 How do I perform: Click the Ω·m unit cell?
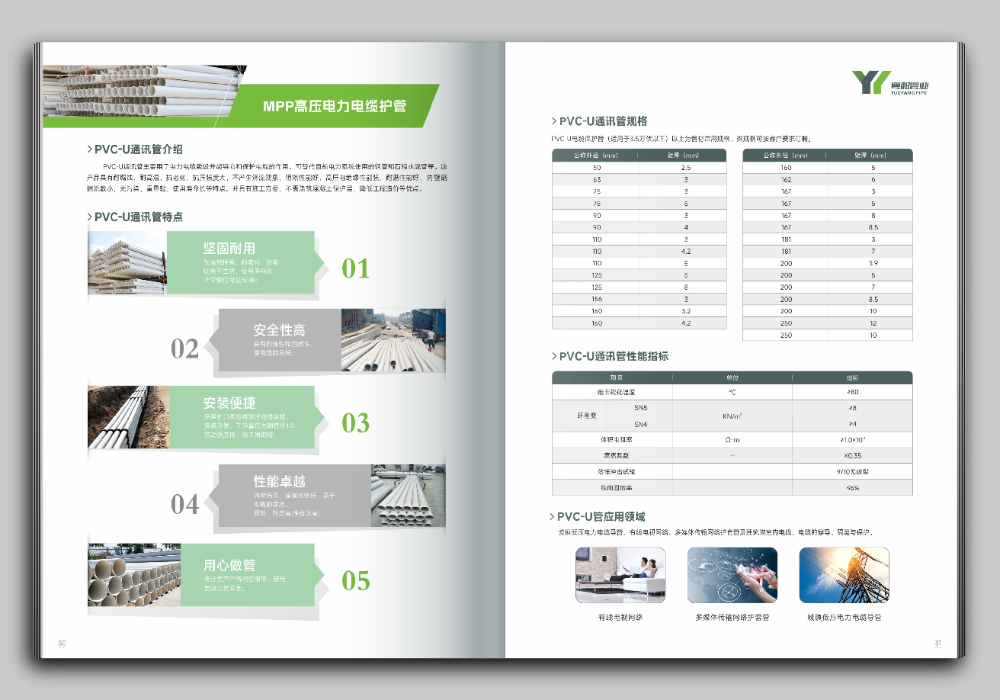point(732,440)
